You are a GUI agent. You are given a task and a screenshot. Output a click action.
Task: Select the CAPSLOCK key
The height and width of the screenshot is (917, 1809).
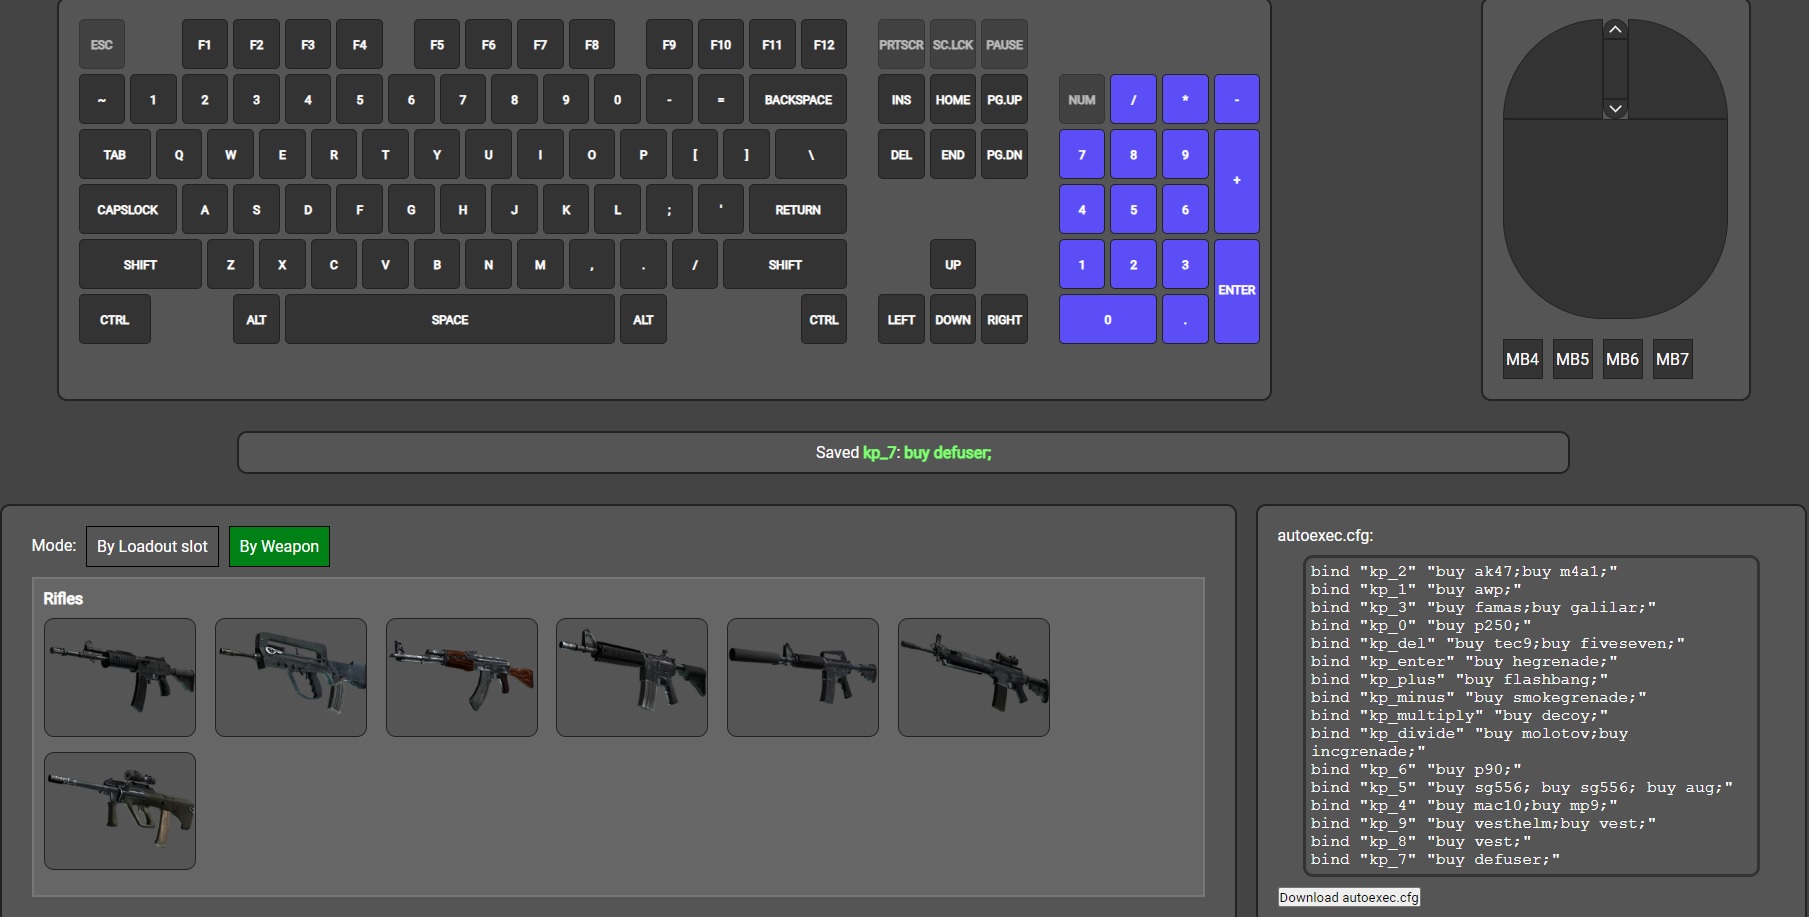[x=128, y=210]
